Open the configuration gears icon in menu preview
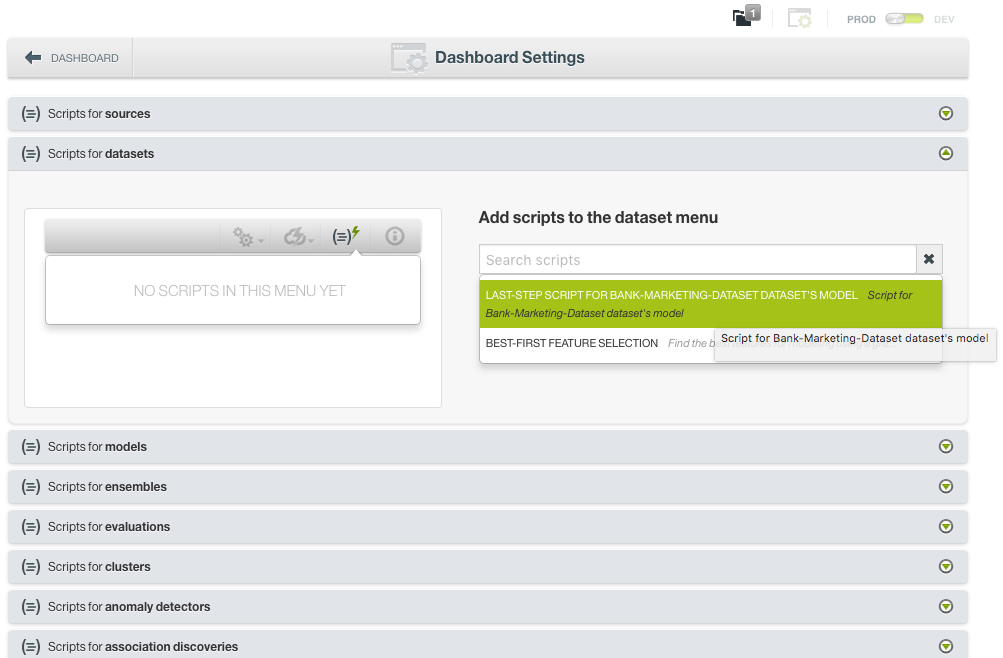This screenshot has height=658, width=1003. (x=245, y=236)
